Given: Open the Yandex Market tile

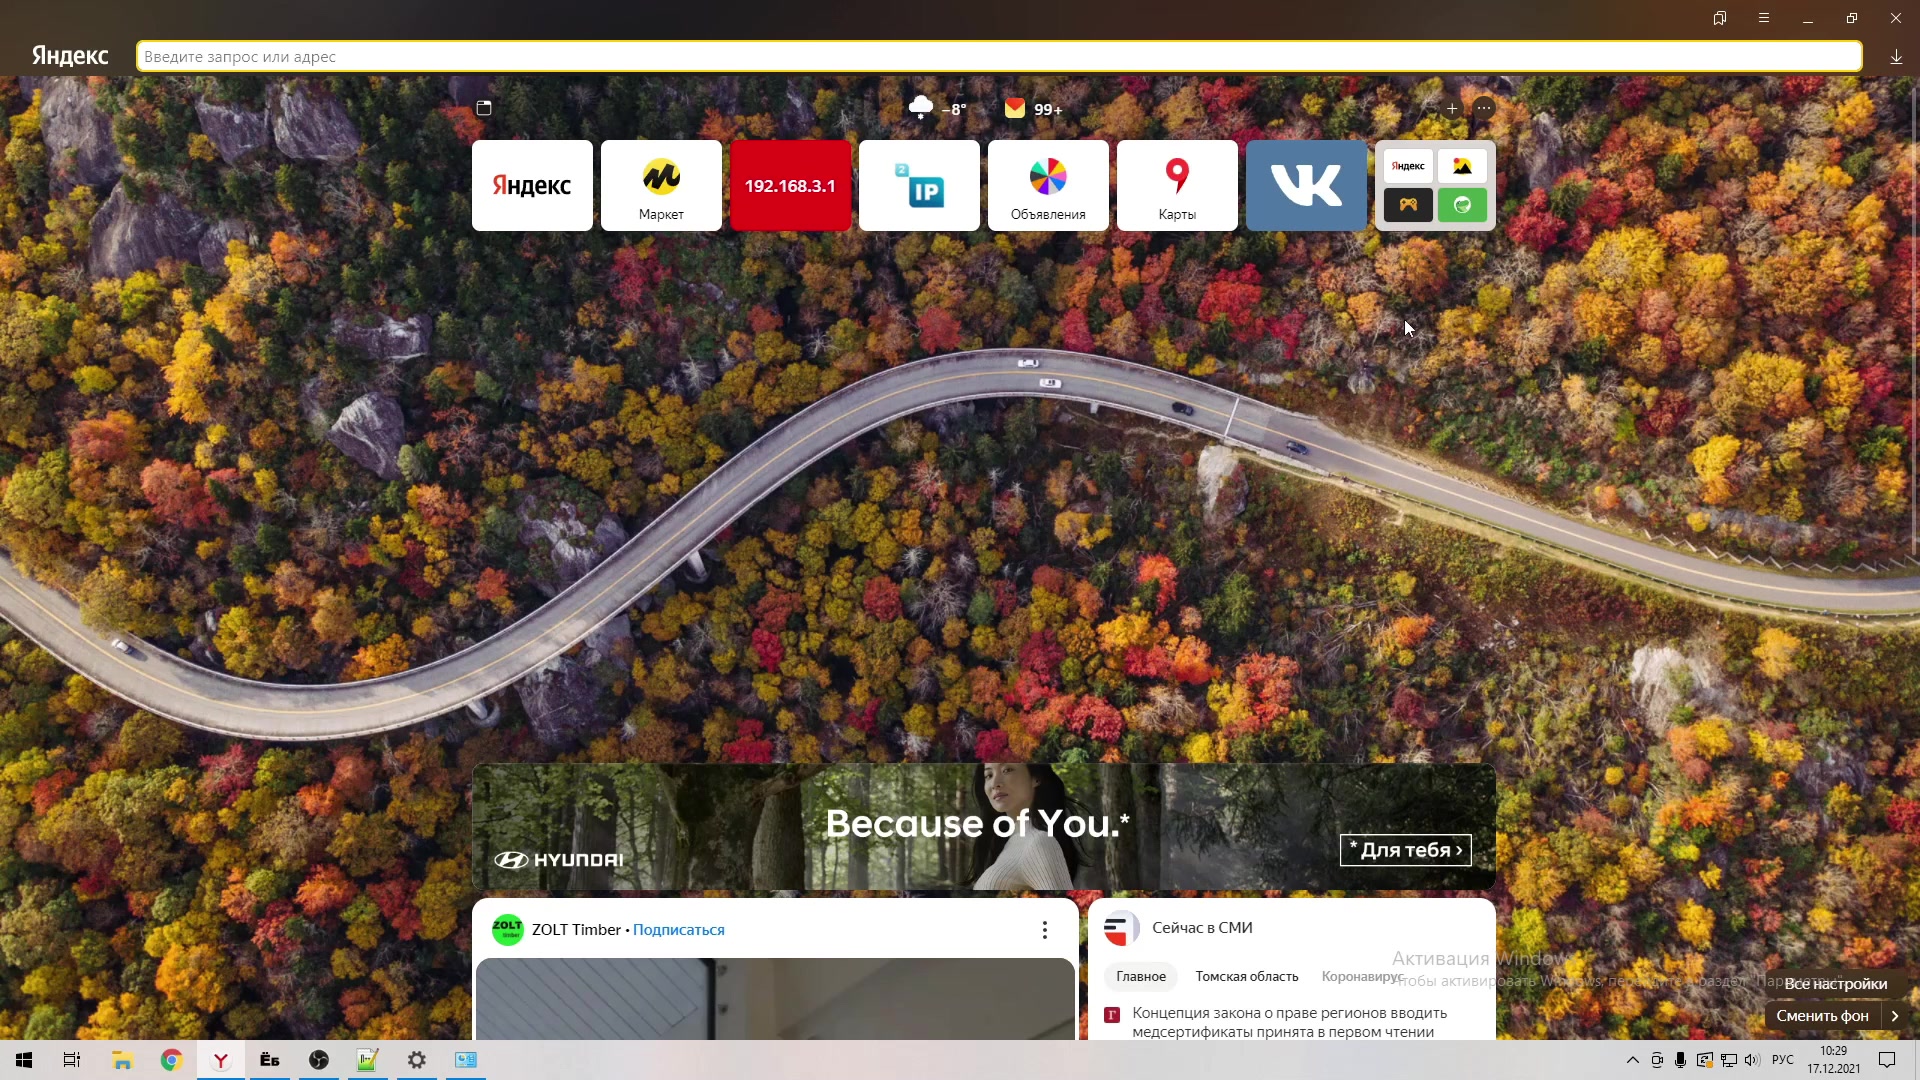Looking at the screenshot, I should click(x=661, y=185).
